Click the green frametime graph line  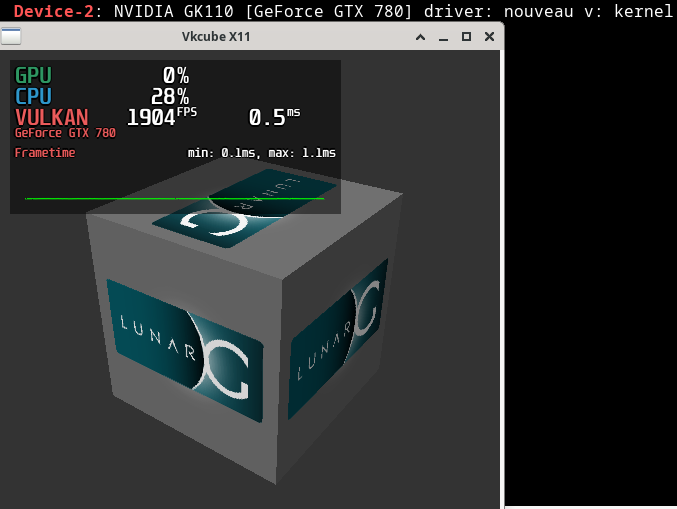[x=174, y=199]
